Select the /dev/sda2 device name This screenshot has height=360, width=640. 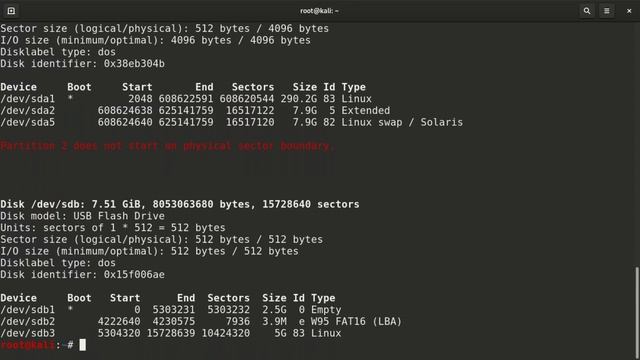[x=27, y=111]
